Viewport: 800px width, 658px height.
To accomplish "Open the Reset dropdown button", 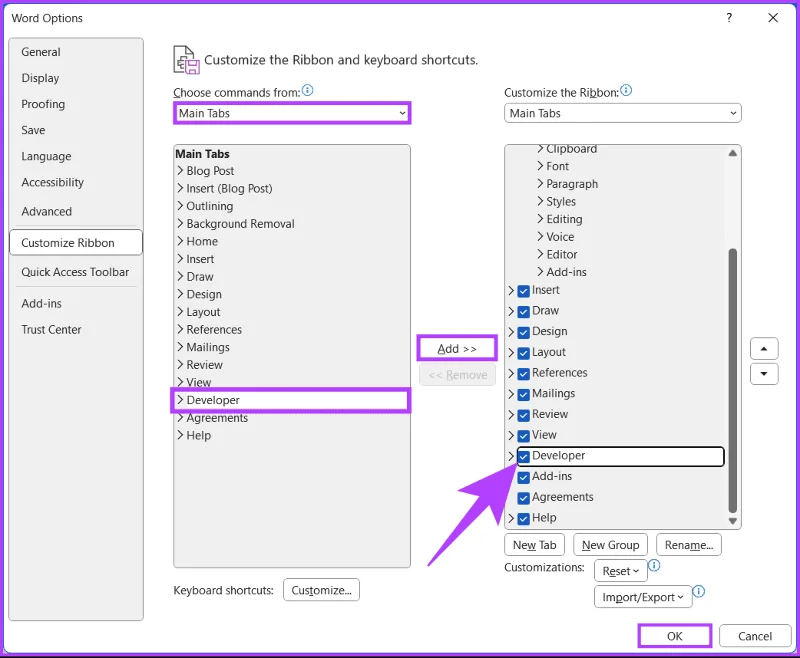I will (x=620, y=571).
